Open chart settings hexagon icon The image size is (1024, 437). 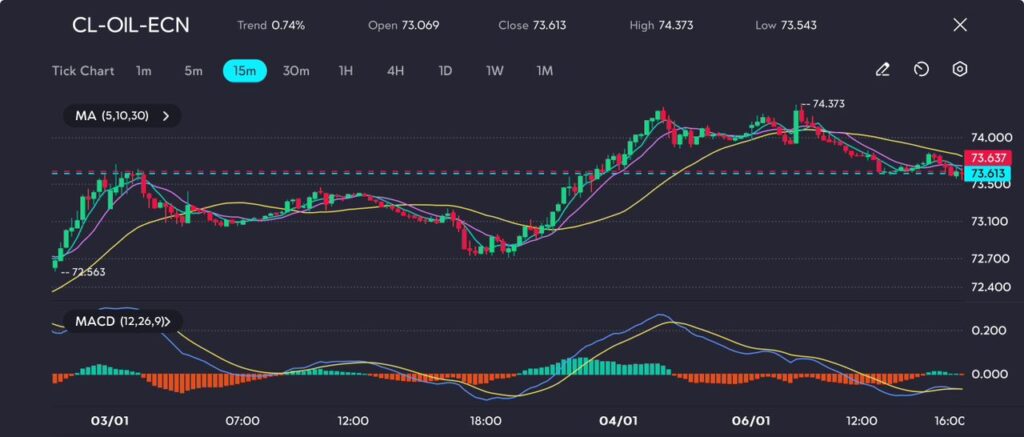coord(959,70)
